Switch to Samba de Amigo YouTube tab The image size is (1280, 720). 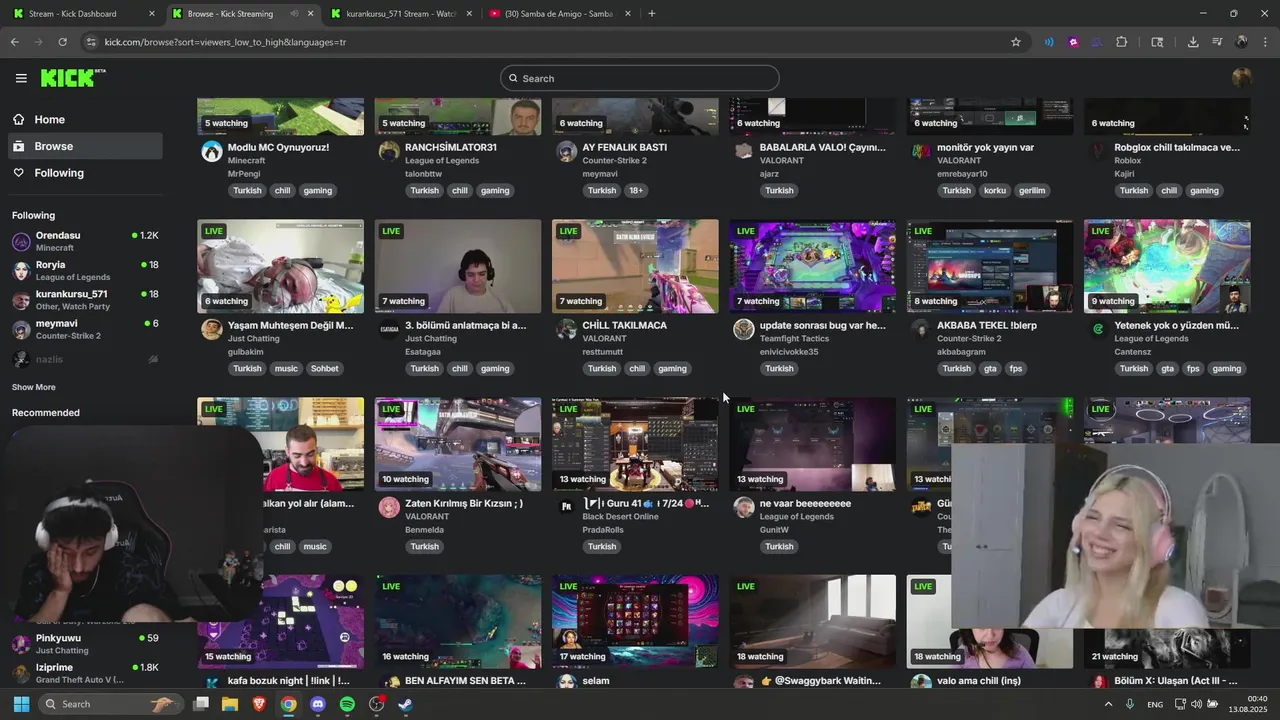[x=559, y=14]
